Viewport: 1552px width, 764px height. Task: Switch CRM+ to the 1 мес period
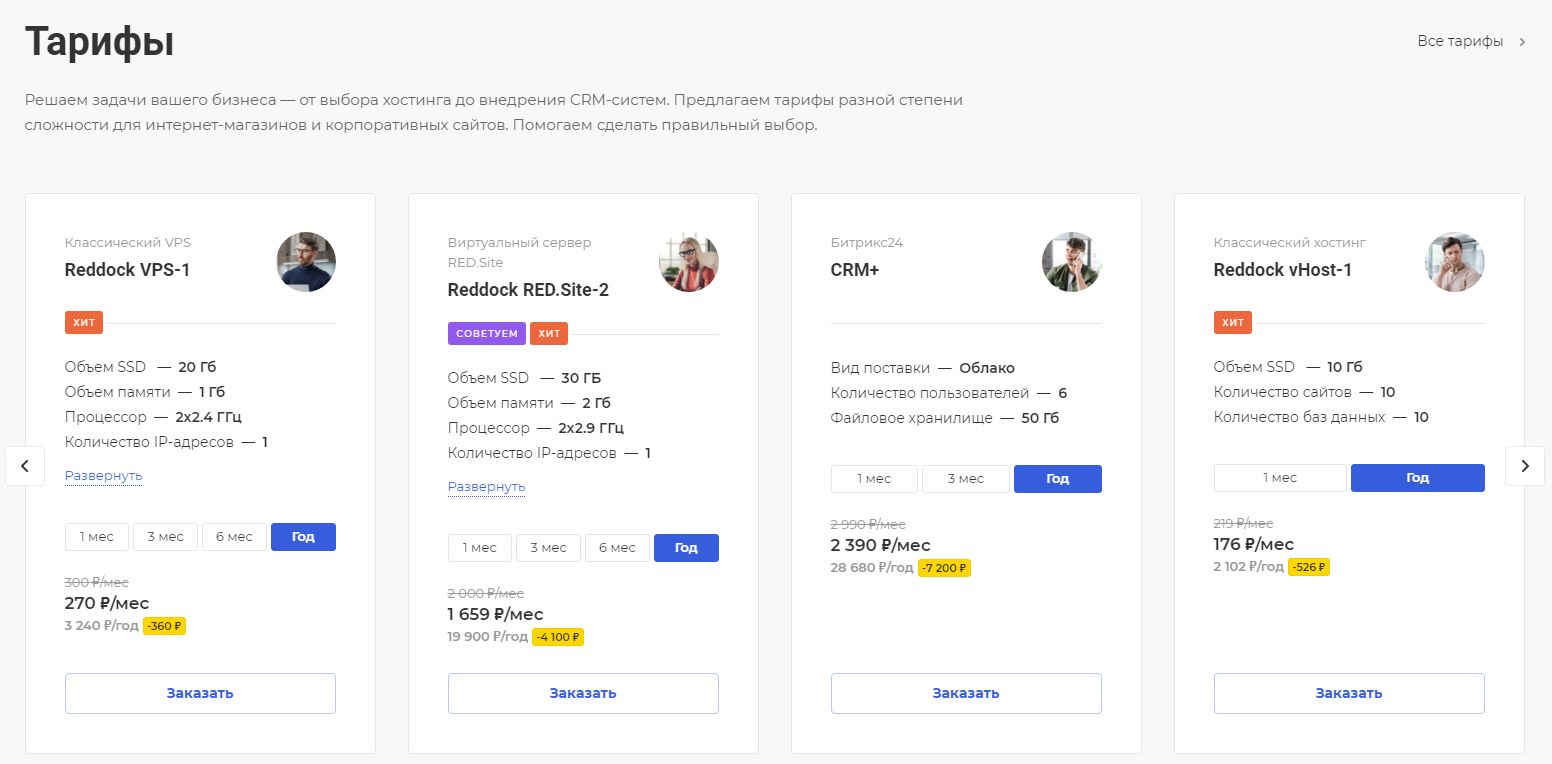(874, 479)
